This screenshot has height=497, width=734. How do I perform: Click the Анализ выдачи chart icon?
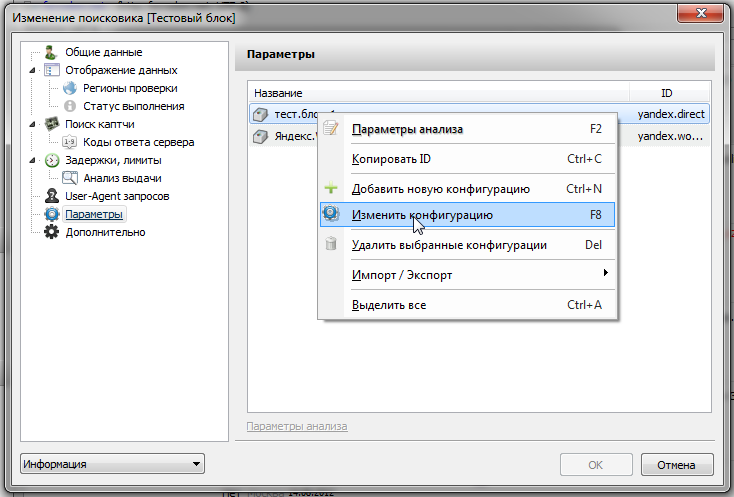70,178
